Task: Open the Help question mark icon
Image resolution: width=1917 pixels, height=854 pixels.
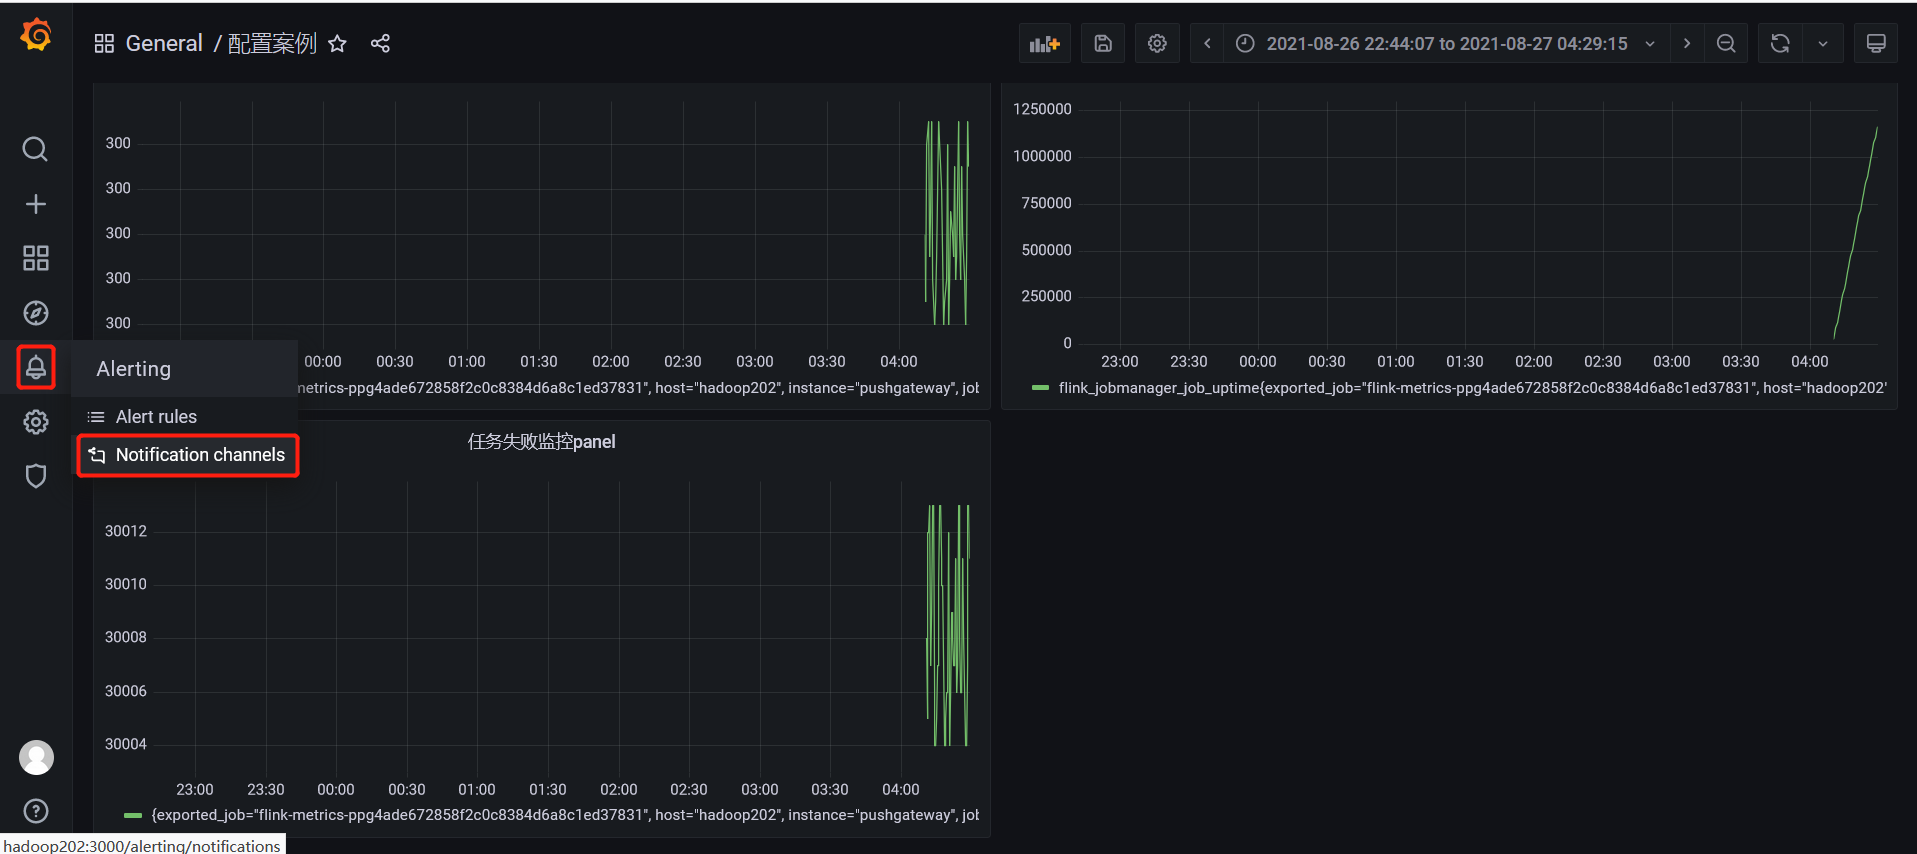Action: tap(36, 811)
